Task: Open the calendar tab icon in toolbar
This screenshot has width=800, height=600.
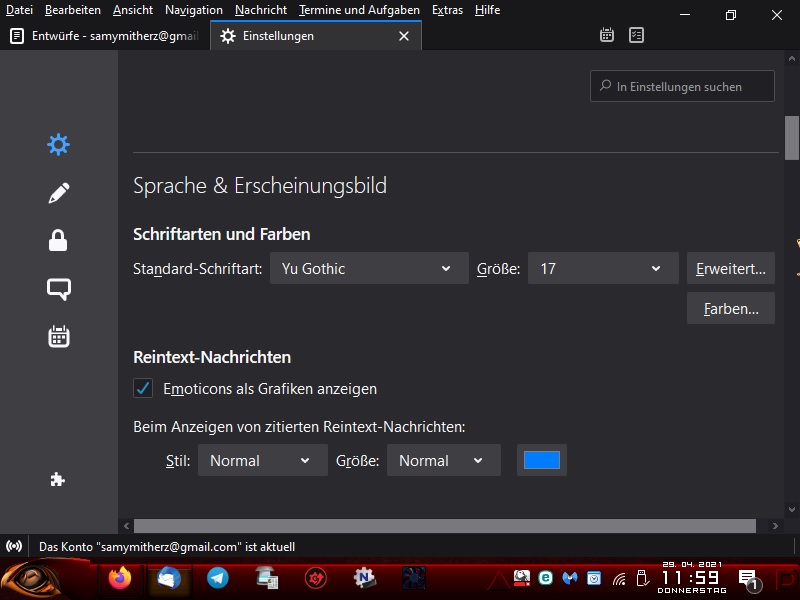Action: click(607, 35)
